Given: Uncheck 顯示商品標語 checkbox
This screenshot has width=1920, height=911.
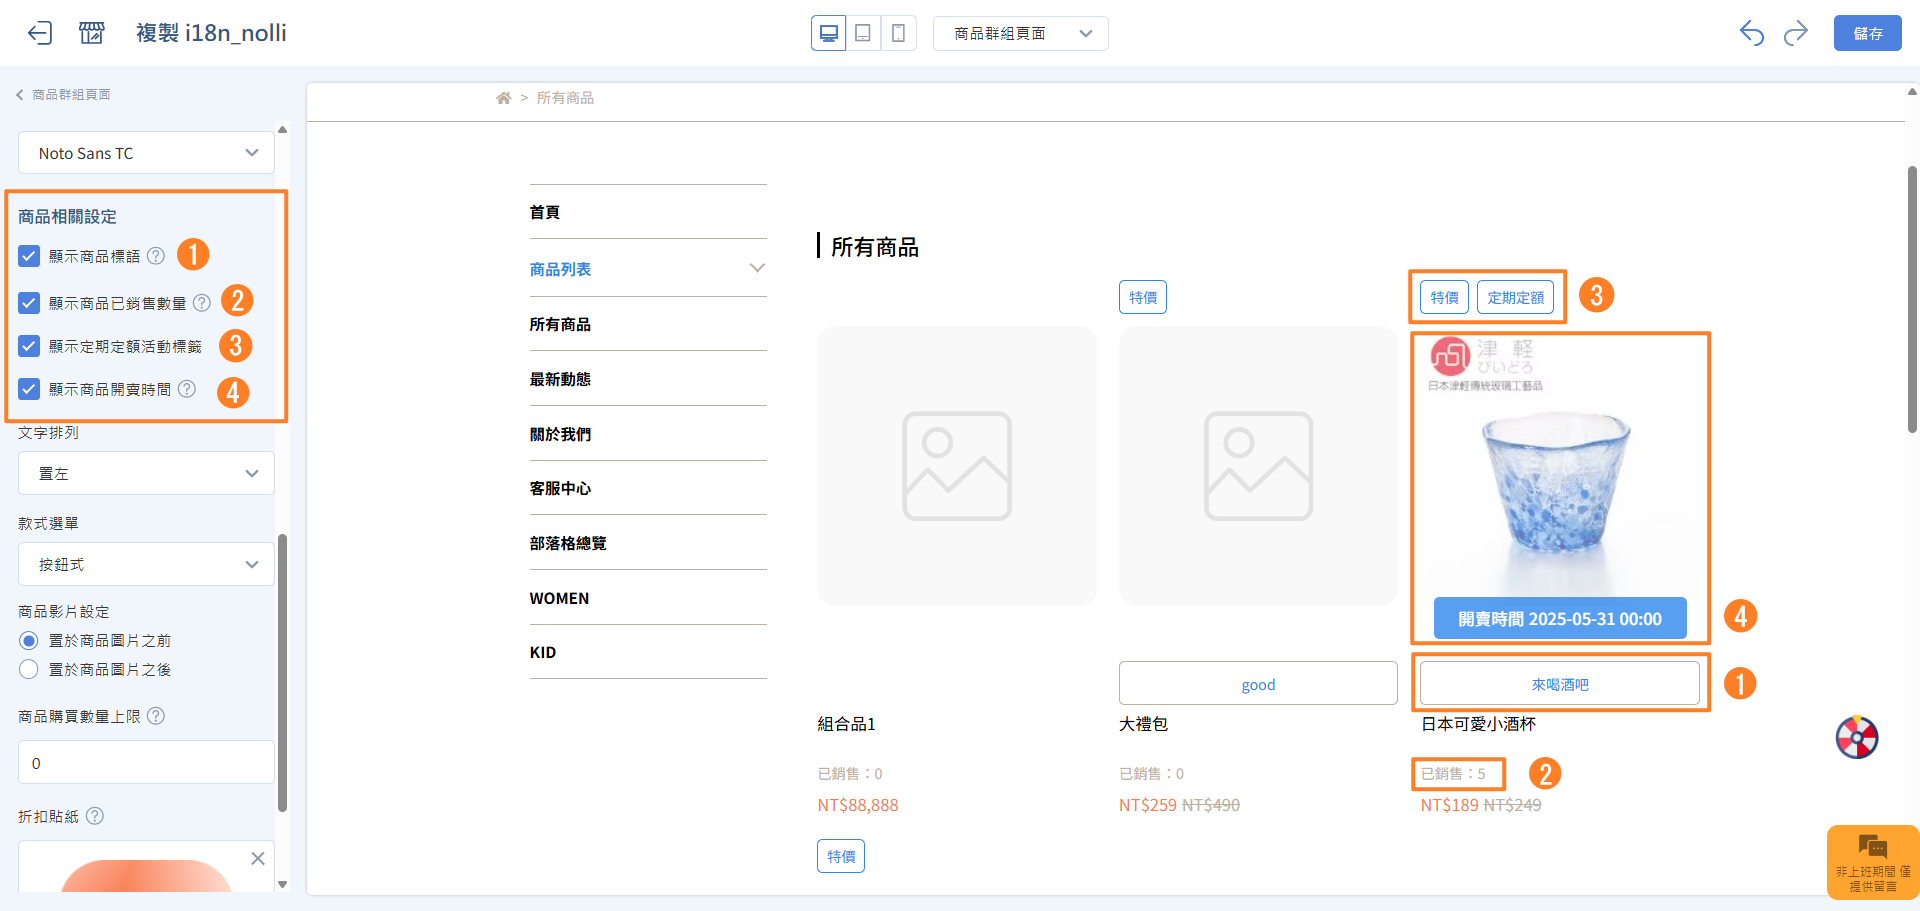Looking at the screenshot, I should 29,256.
